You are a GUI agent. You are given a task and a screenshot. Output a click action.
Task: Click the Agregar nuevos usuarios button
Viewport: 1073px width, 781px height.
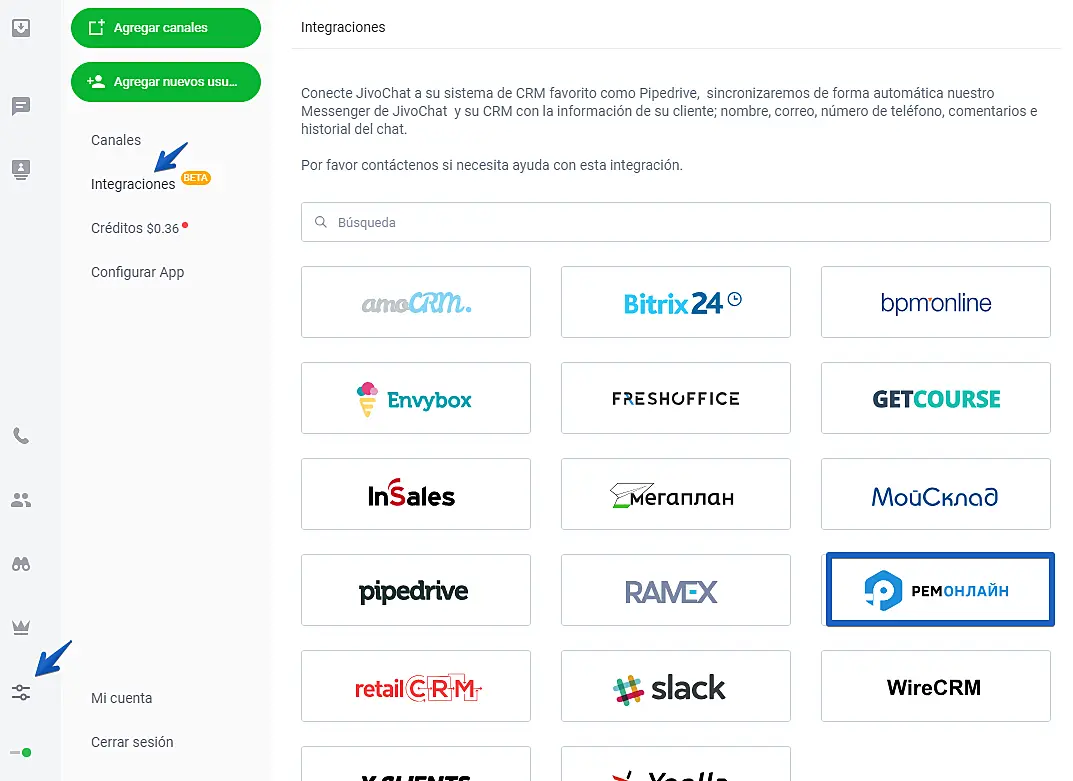click(x=166, y=82)
